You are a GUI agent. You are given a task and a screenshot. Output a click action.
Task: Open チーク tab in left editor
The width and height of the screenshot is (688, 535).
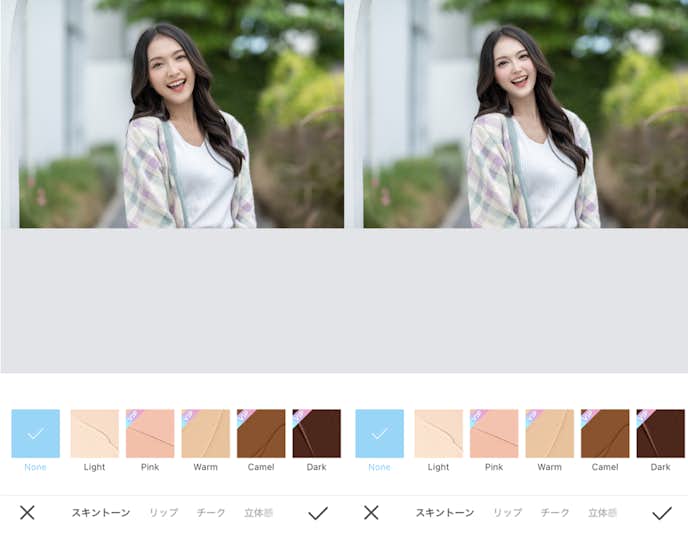pos(211,513)
